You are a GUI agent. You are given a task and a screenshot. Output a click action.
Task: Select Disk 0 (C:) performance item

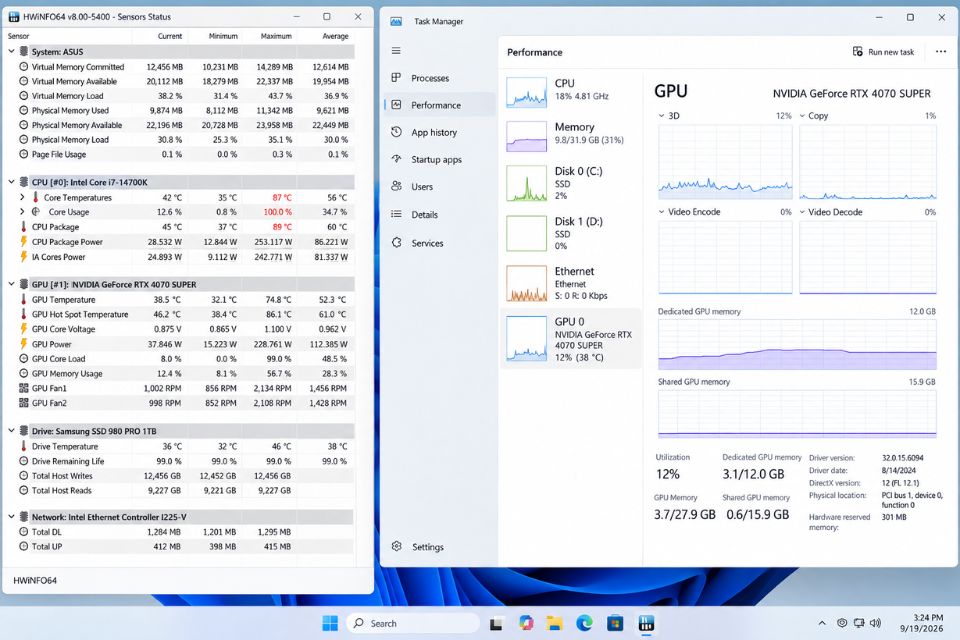tap(571, 183)
